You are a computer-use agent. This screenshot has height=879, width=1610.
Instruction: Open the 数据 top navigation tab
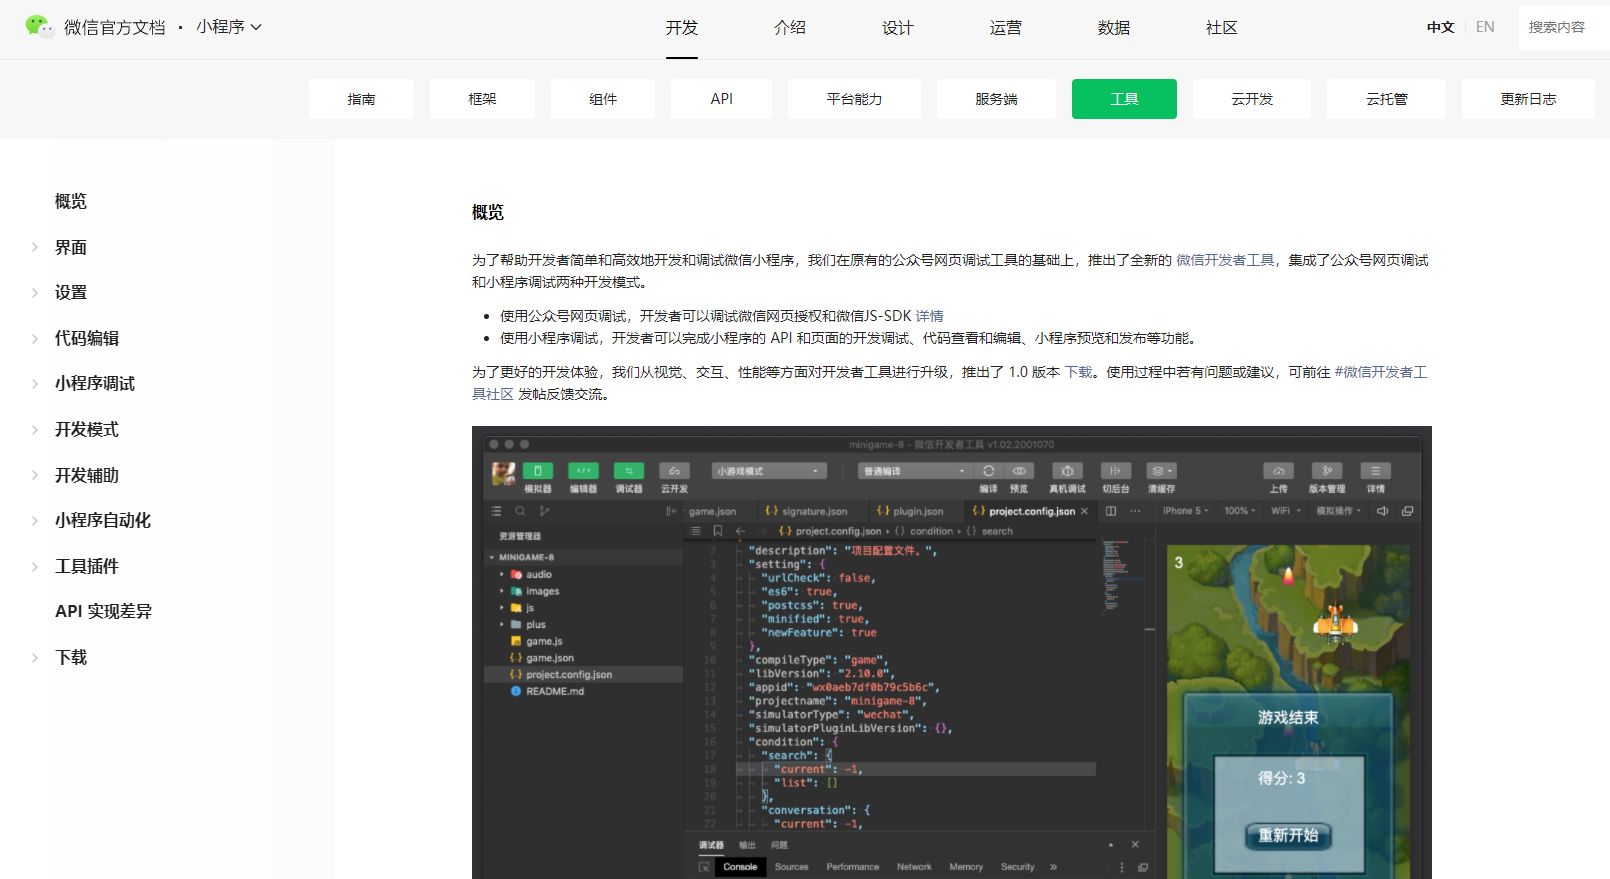tap(1114, 28)
